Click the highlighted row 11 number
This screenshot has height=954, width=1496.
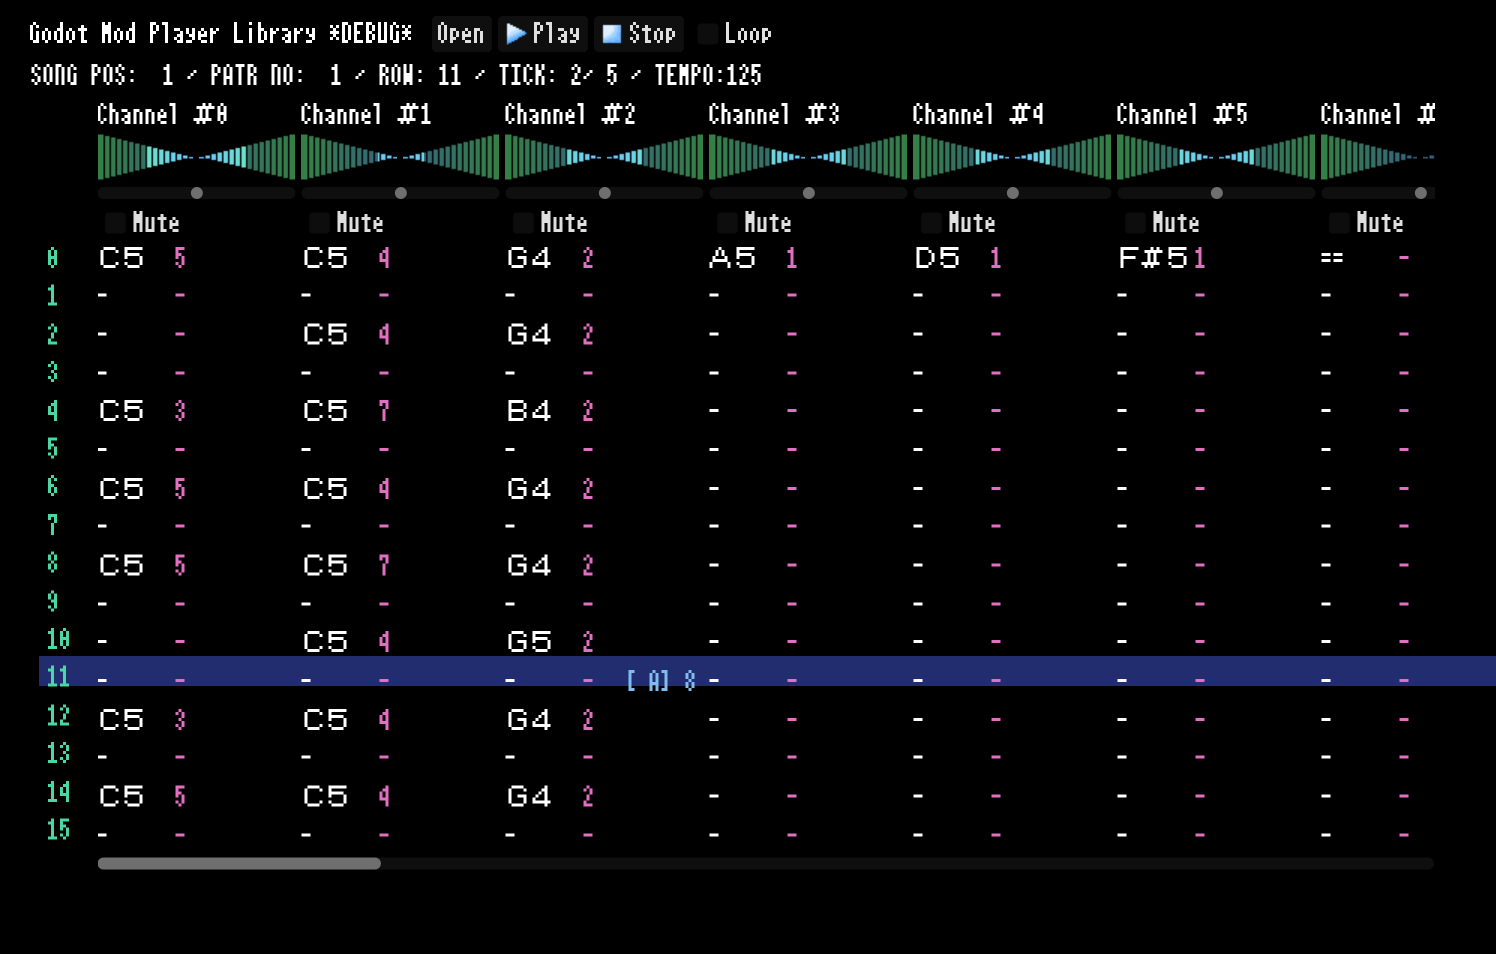(x=58, y=677)
